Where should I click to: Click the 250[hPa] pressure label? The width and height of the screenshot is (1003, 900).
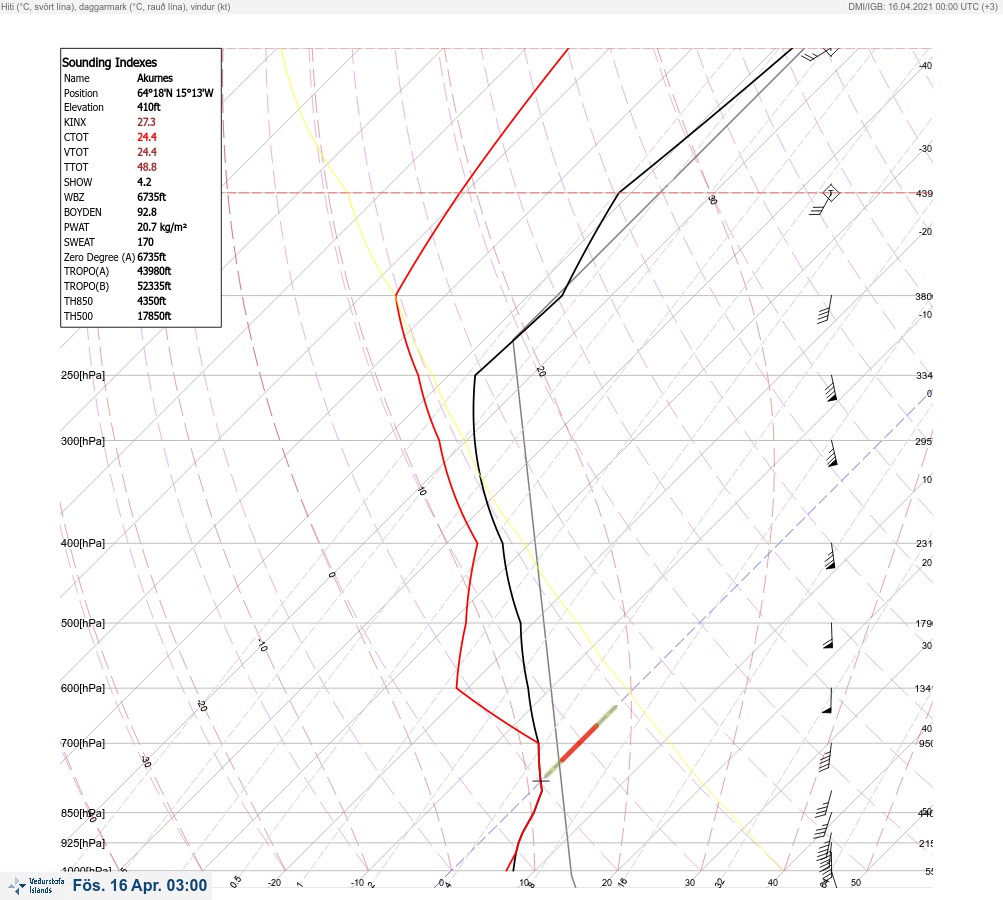(83, 375)
